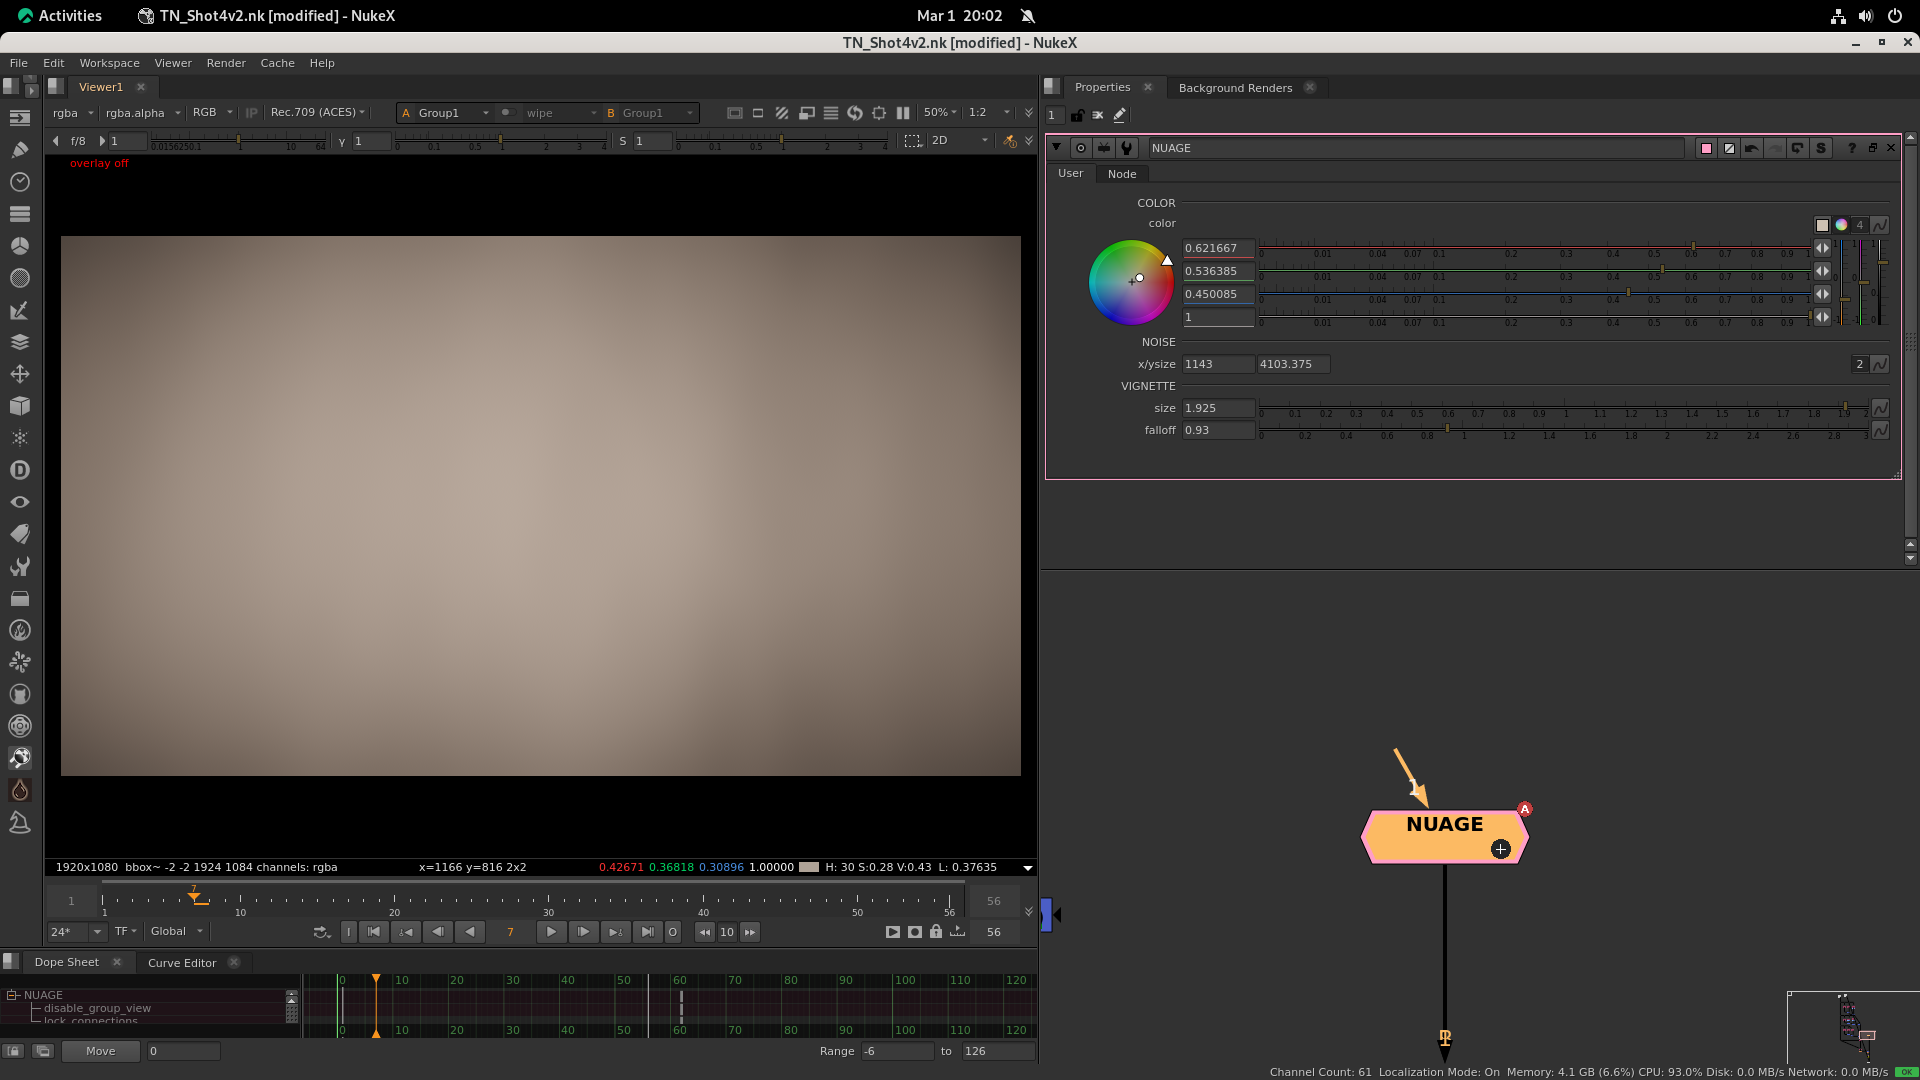Toggle the playback lock icon
The width and height of the screenshot is (1920, 1080).
(x=936, y=932)
